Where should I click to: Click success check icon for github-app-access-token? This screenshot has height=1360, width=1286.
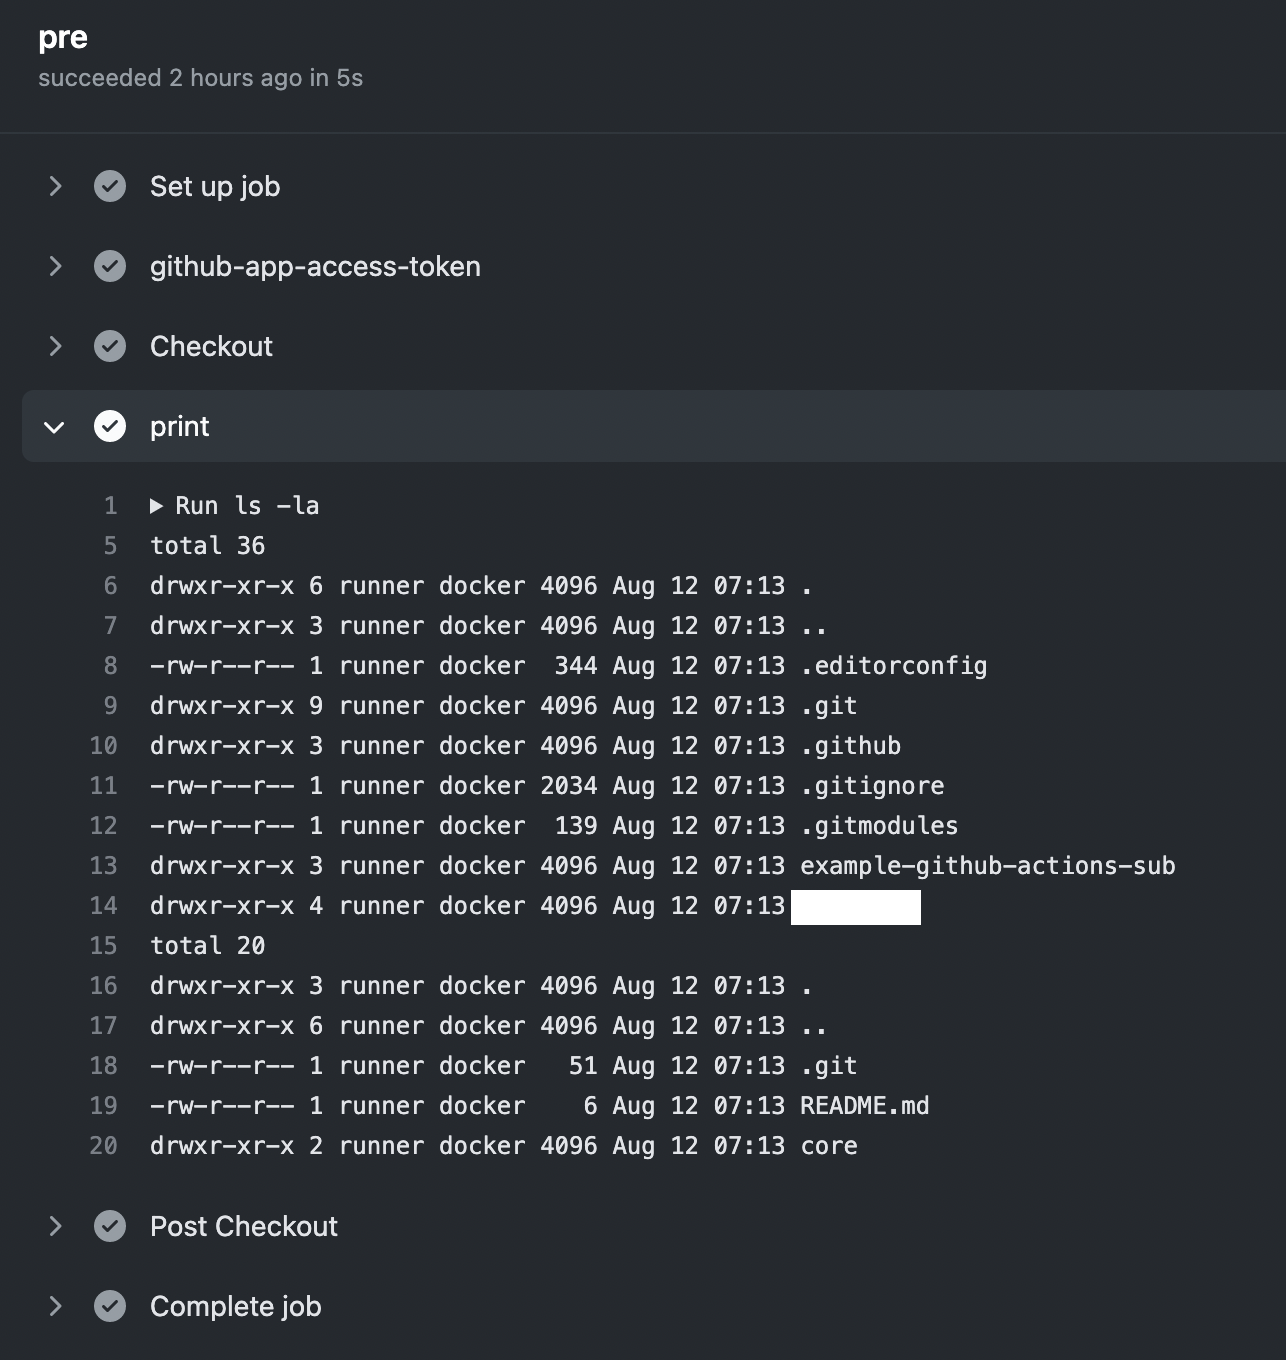pos(110,266)
